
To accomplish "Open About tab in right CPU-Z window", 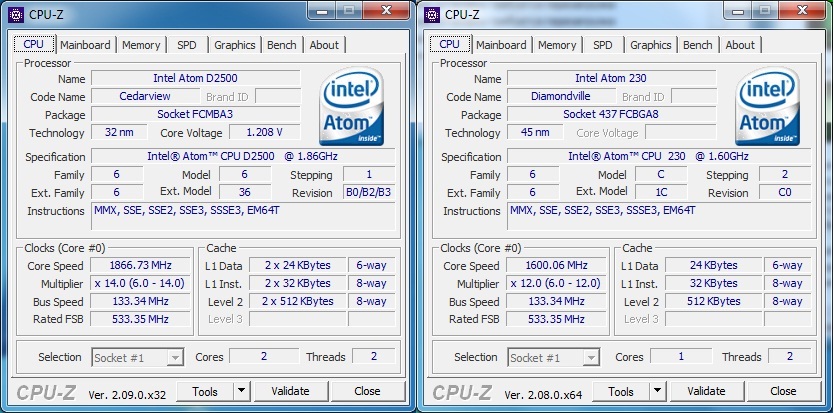I will (740, 45).
